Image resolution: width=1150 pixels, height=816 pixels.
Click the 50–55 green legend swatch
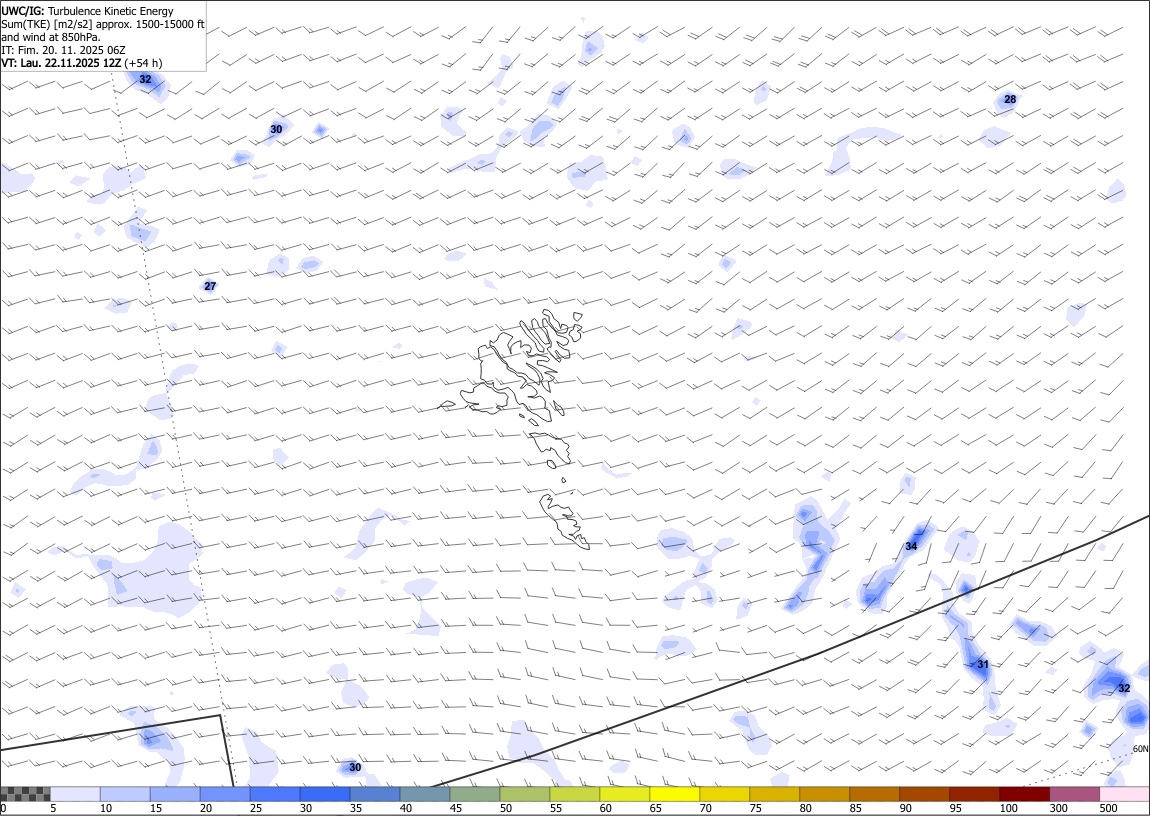(x=524, y=794)
